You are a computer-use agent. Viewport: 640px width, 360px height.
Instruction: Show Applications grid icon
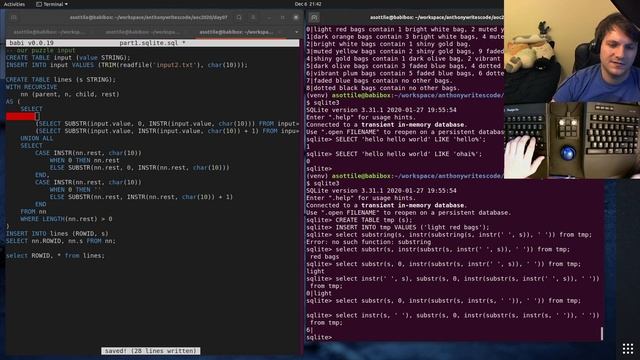(x=628, y=349)
